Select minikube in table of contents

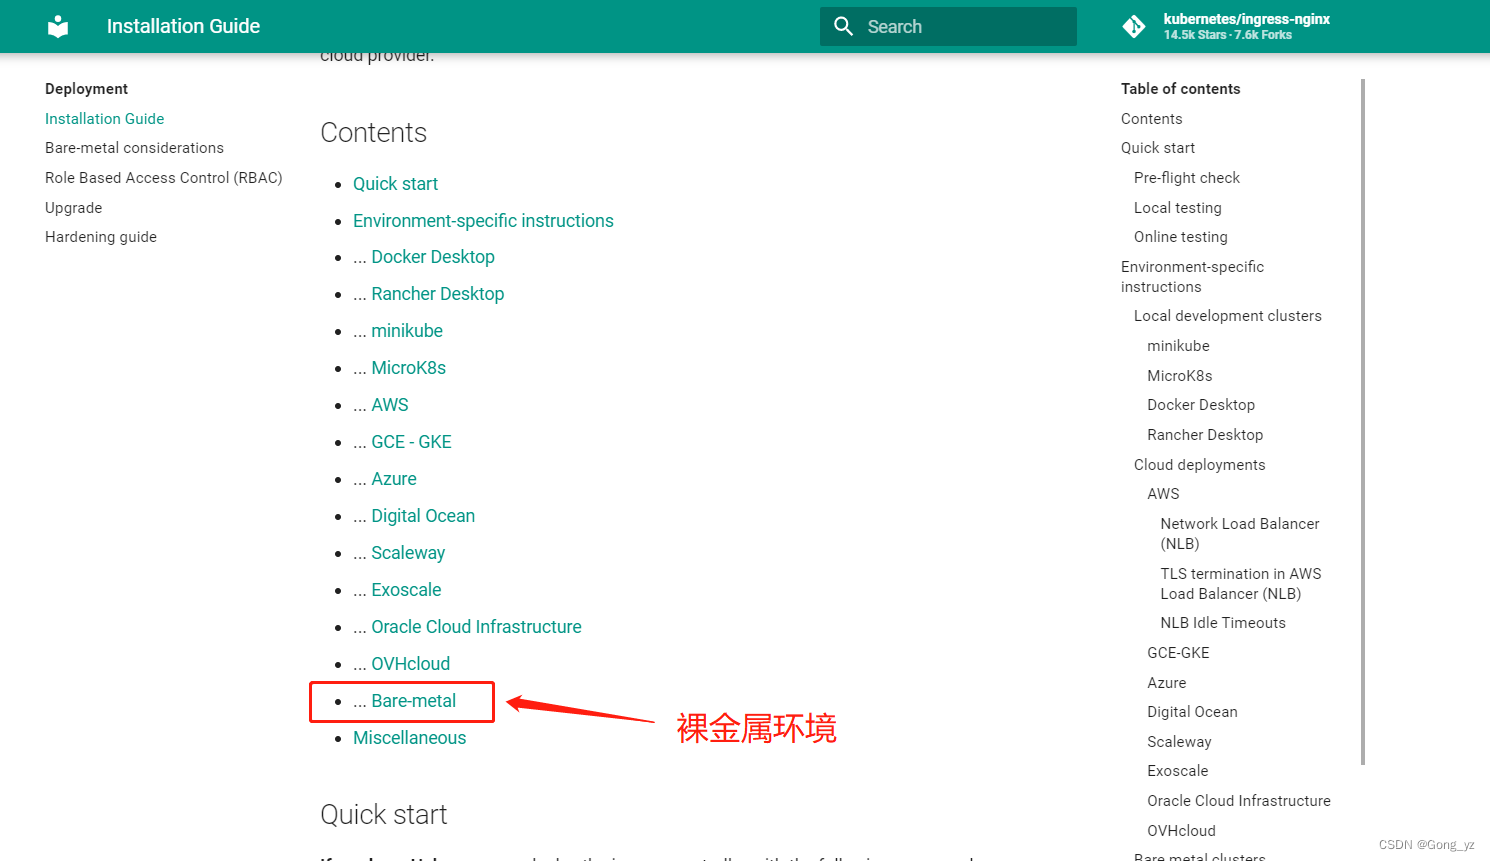(1178, 346)
